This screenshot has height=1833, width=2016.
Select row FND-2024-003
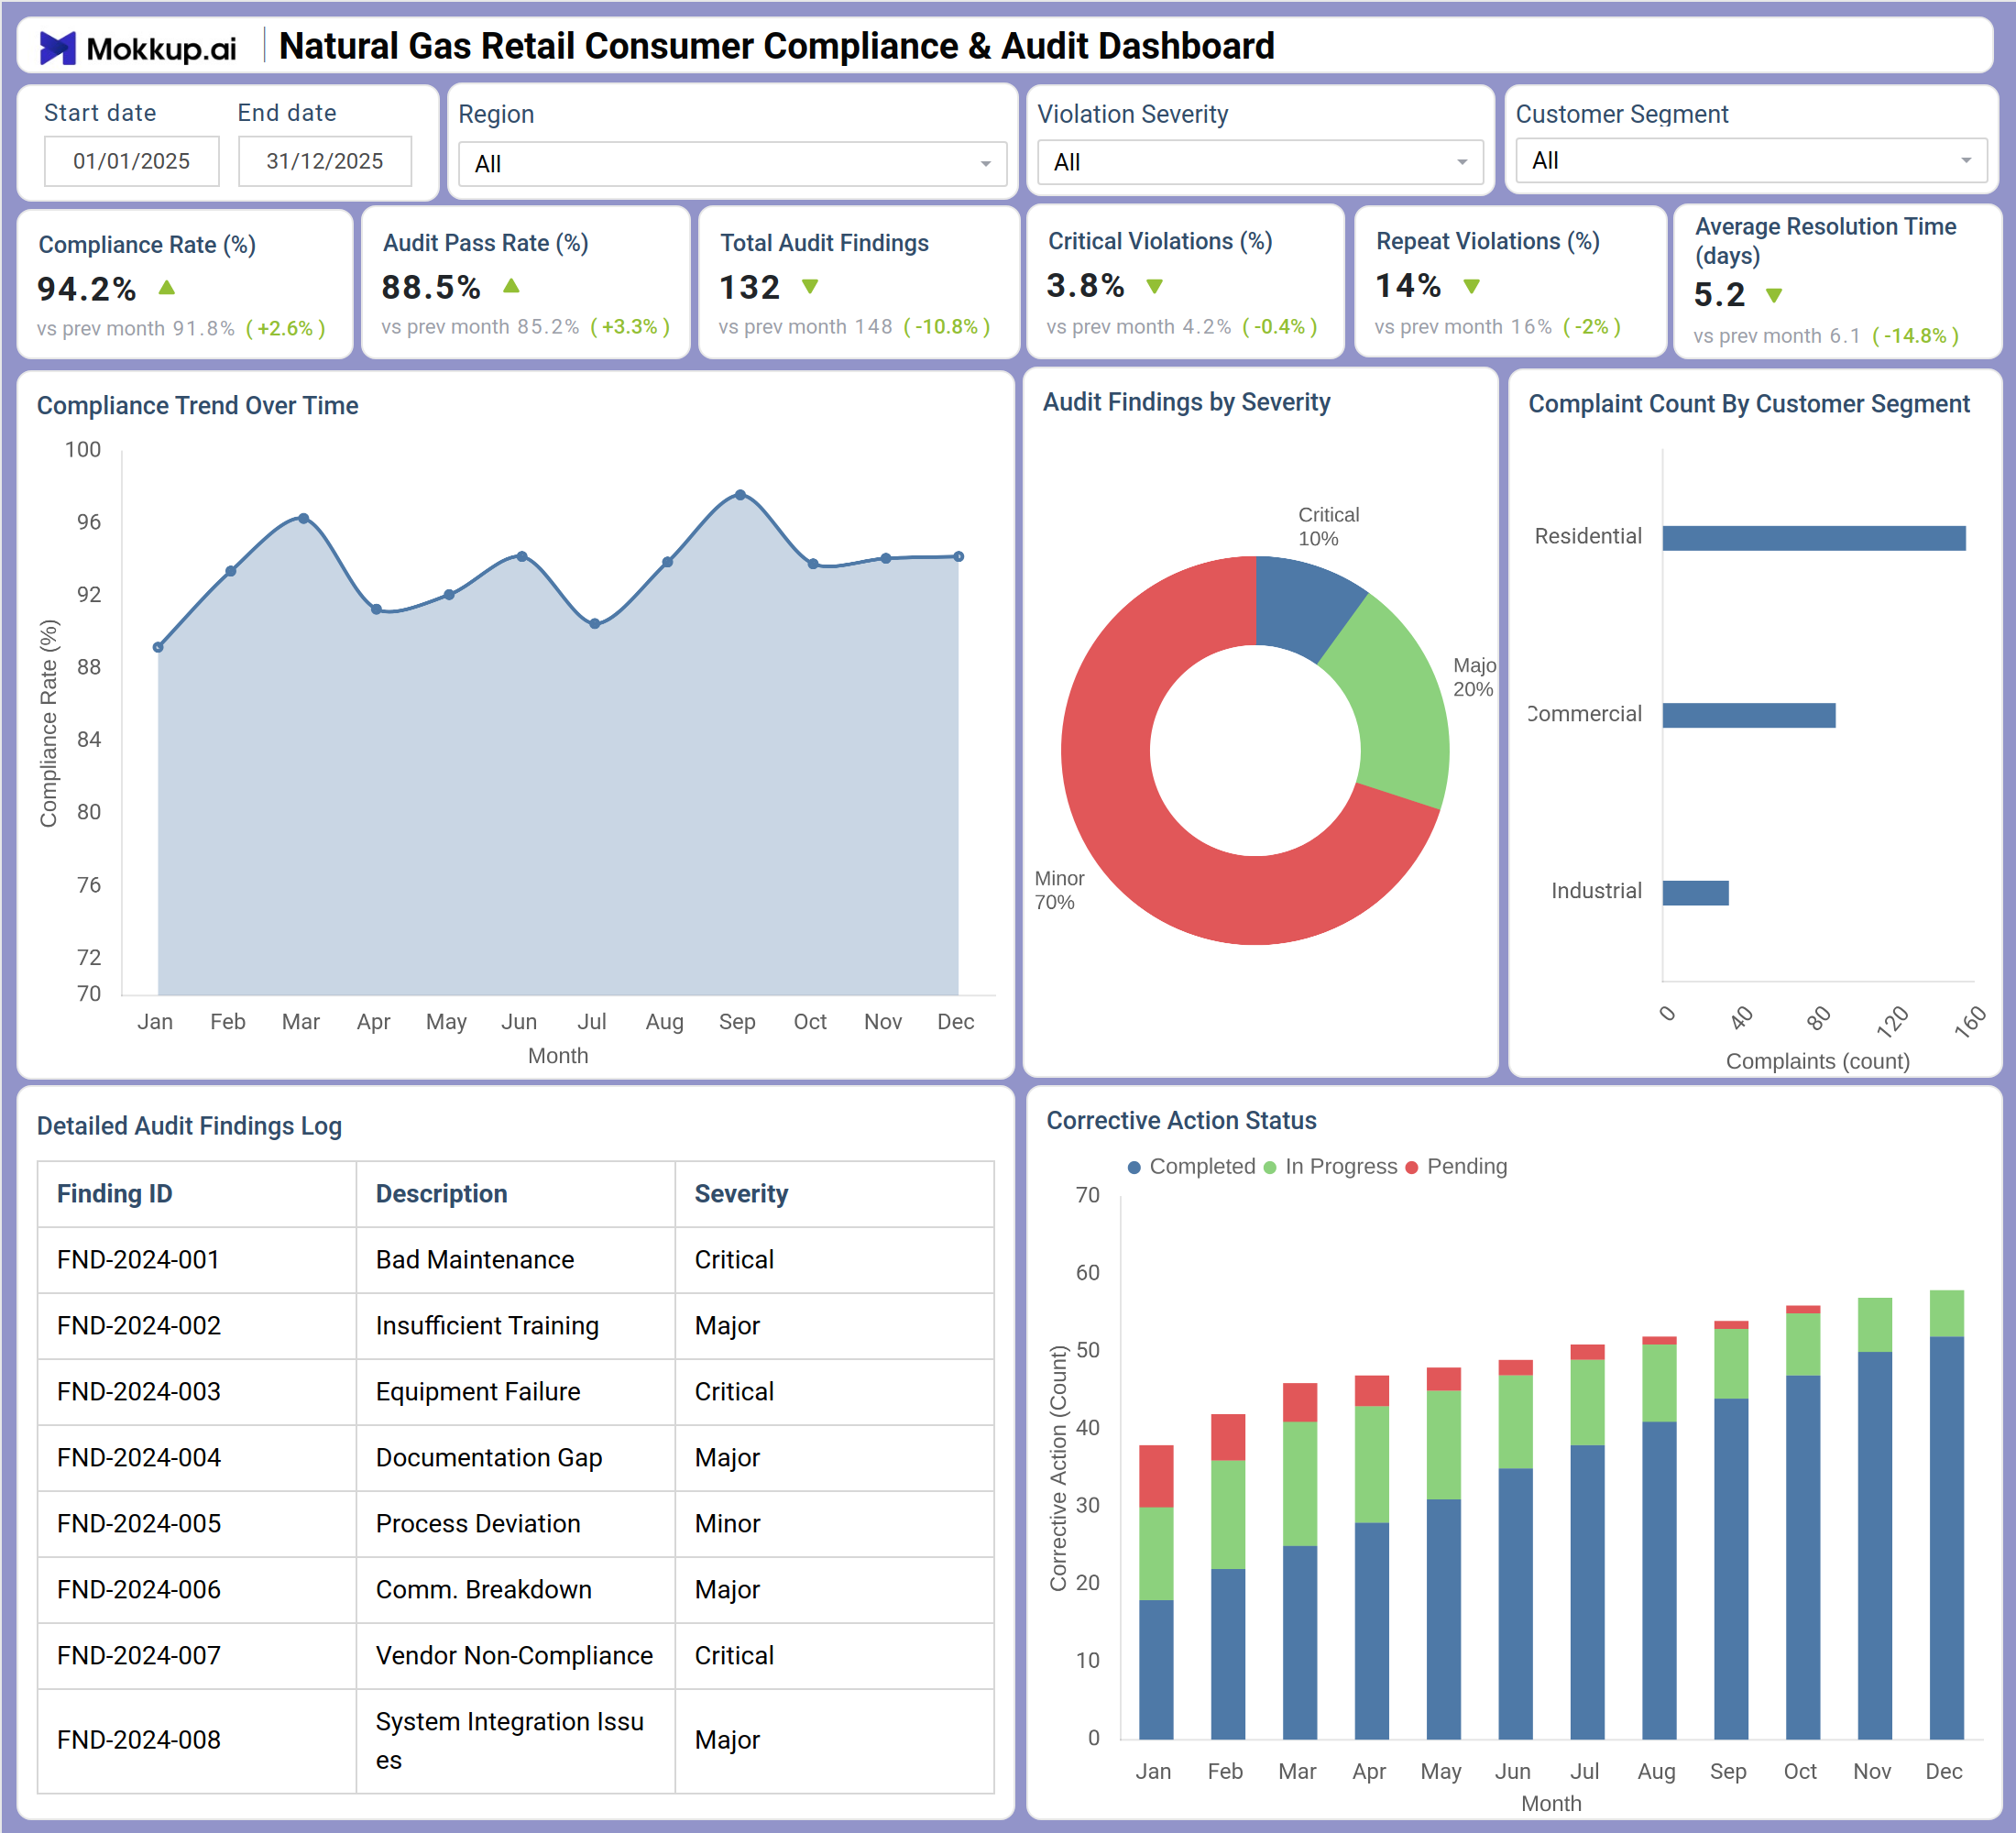point(516,1392)
